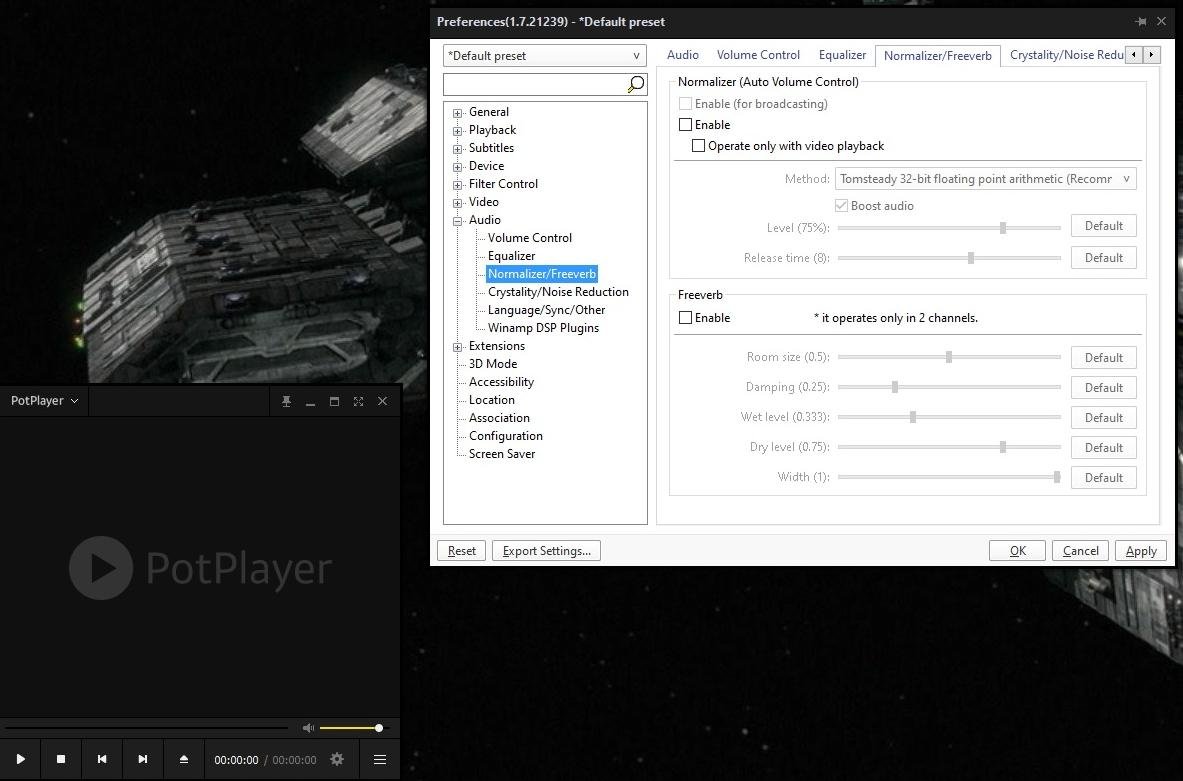
Task: Select Accessibility in the tree
Action: [501, 382]
